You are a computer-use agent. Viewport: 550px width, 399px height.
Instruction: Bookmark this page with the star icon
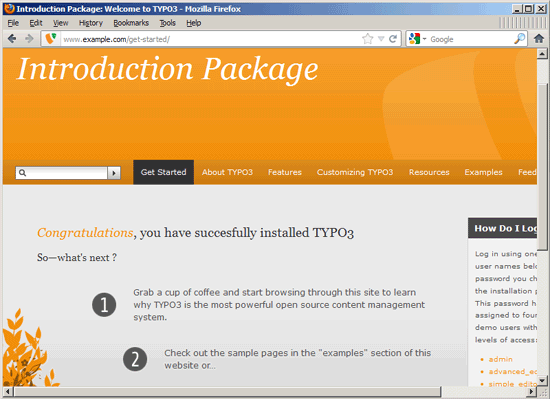pyautogui.click(x=367, y=39)
